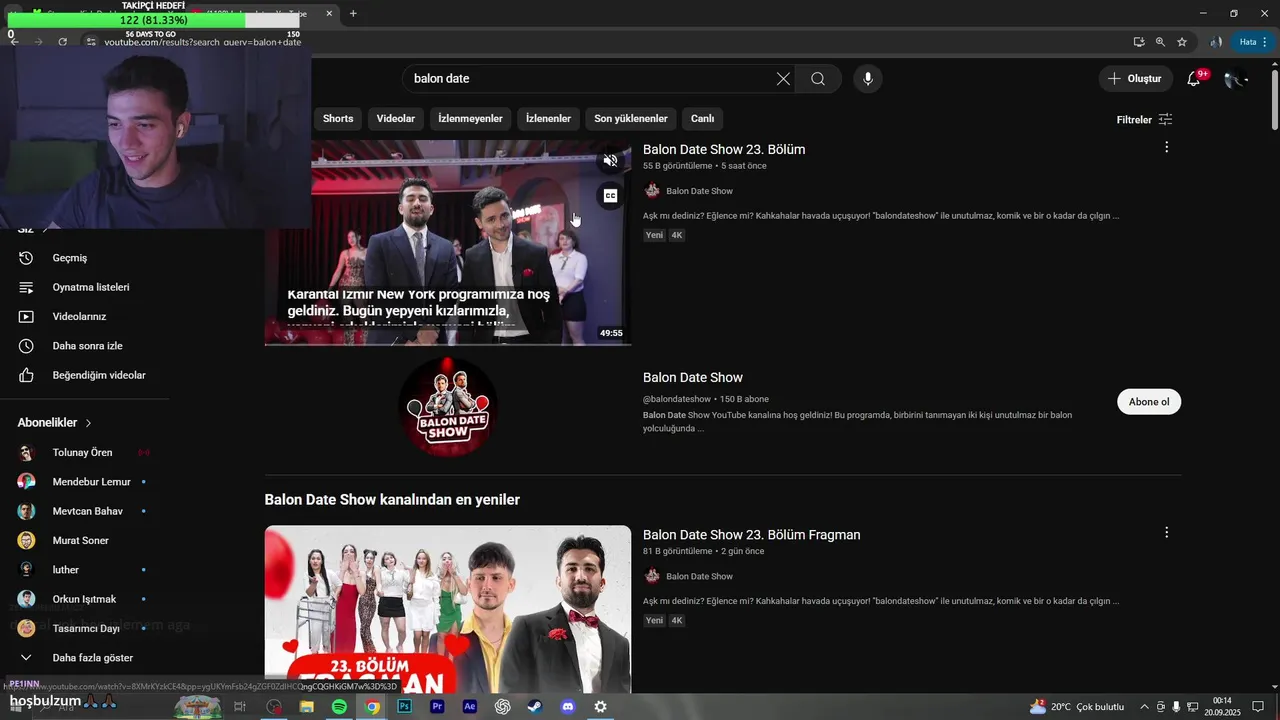This screenshot has height=720, width=1280.
Task: Open options menu for Balon Date Show 23. Bölüm
Action: click(1166, 147)
